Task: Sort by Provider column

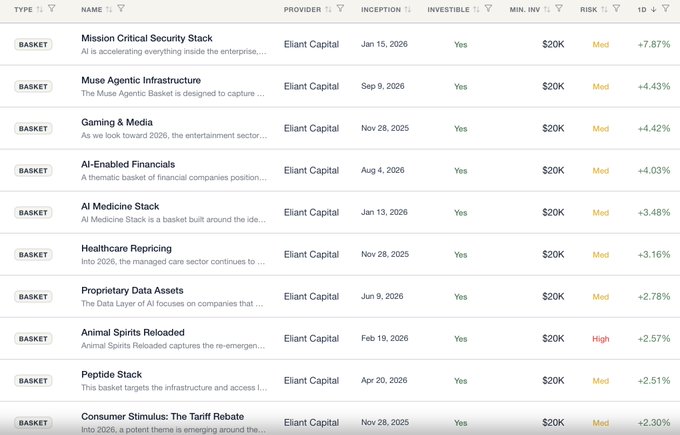Action: (x=328, y=9)
